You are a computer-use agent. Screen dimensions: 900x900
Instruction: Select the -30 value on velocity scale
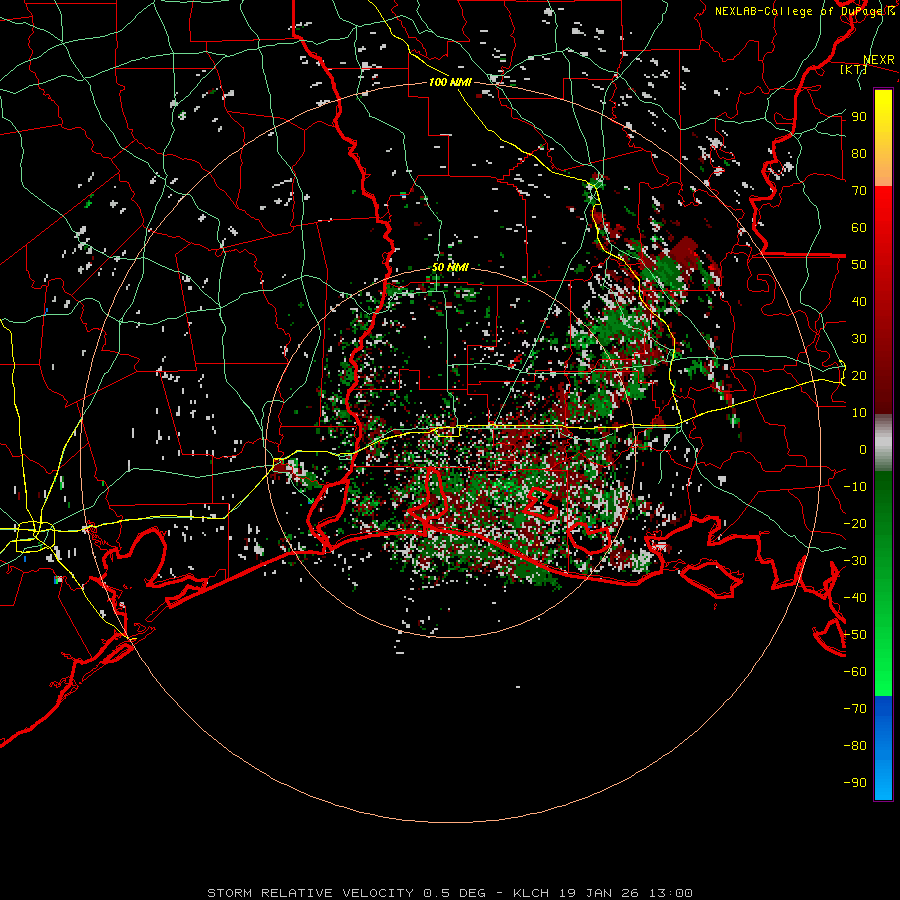(855, 561)
